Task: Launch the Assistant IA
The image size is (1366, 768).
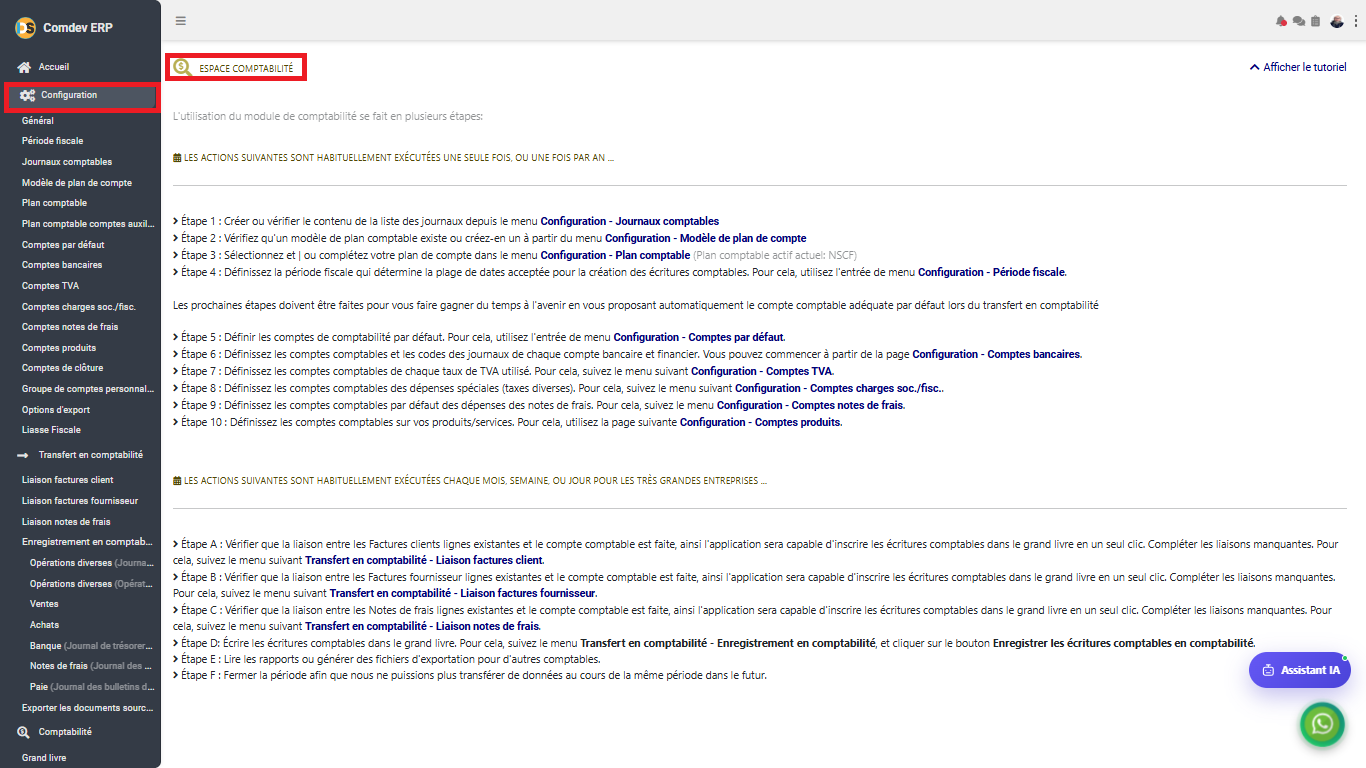Action: [1300, 670]
